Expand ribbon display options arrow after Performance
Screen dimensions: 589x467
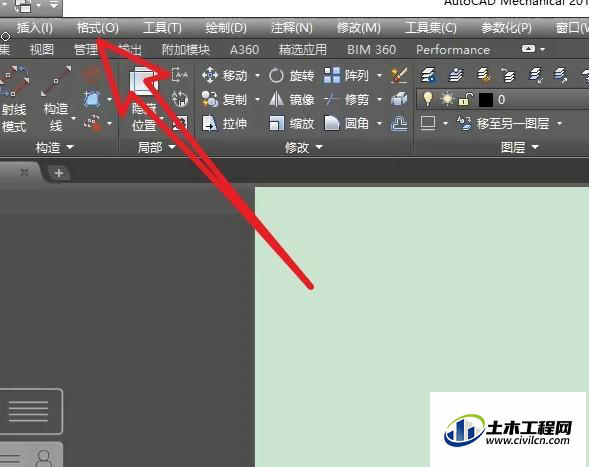coord(542,49)
